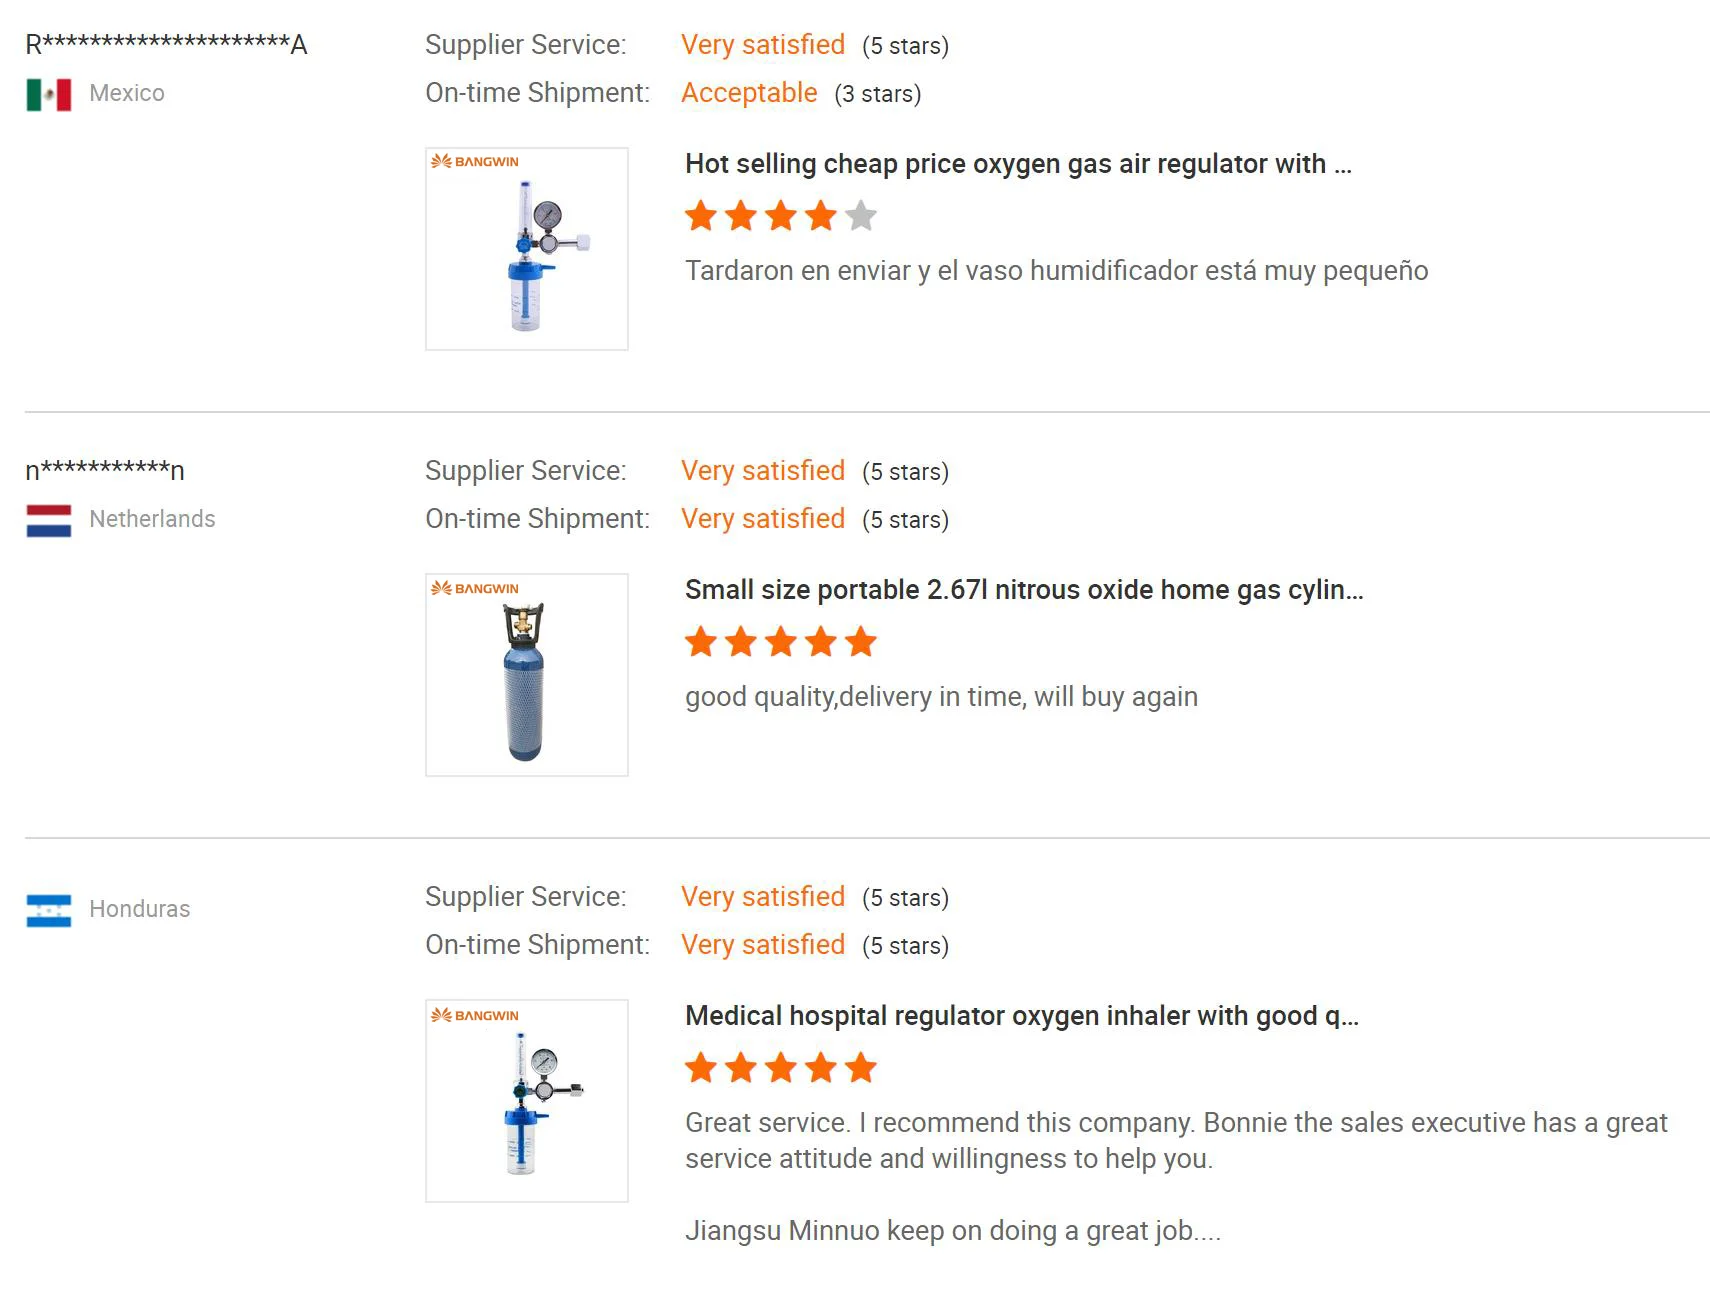The image size is (1710, 1292).
Task: Open "Medical hospital regulator oxygen inhaler" link
Action: point(1021,1016)
